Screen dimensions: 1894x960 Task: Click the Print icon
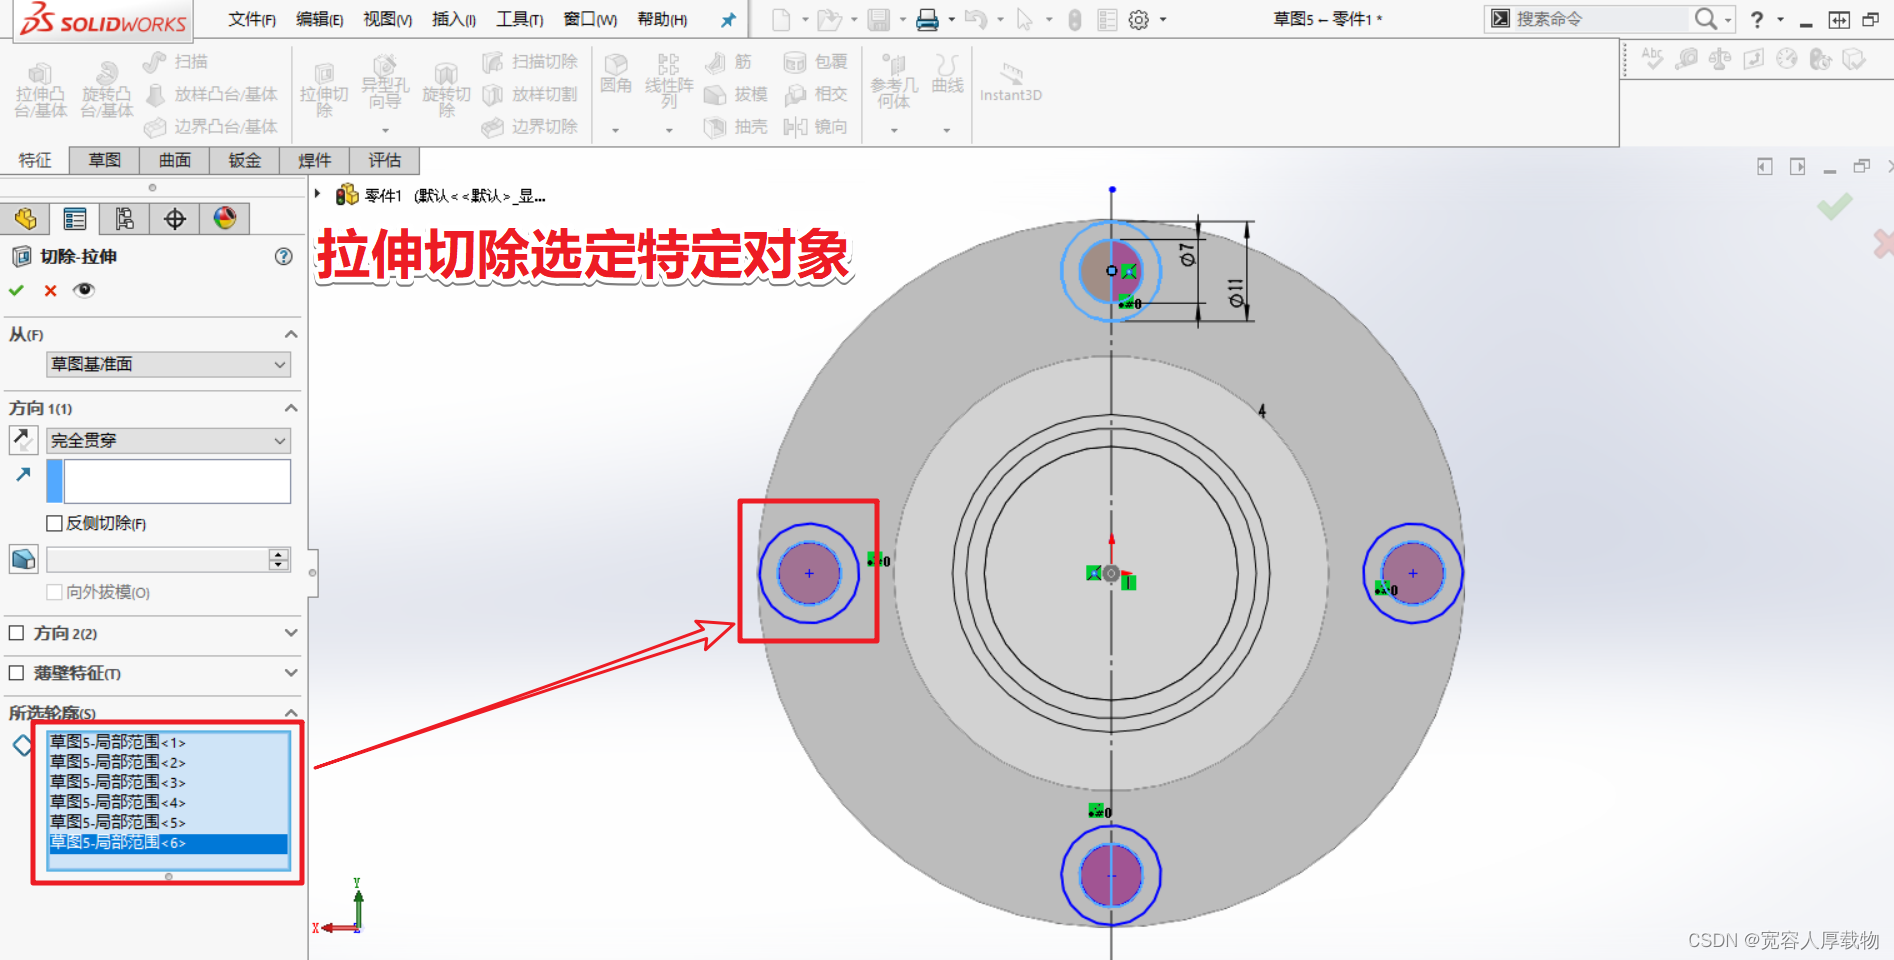coord(927,19)
